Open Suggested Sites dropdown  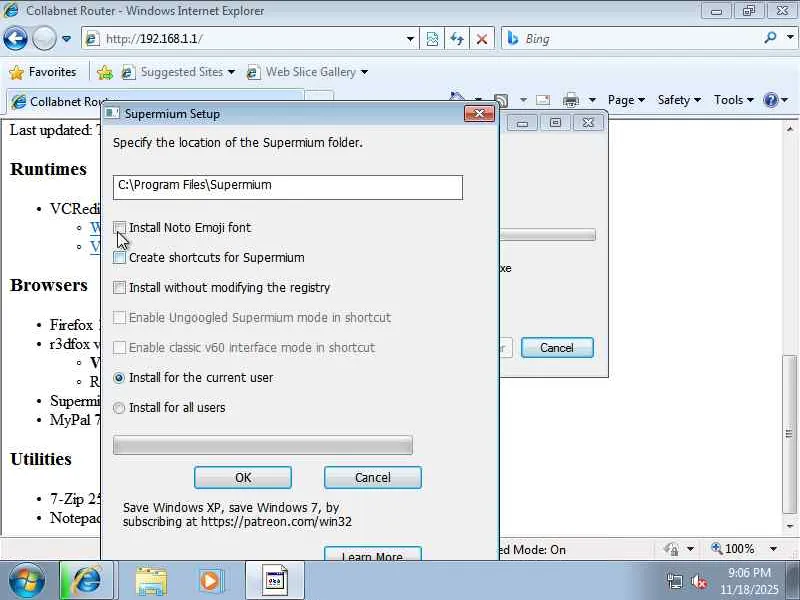click(x=178, y=72)
